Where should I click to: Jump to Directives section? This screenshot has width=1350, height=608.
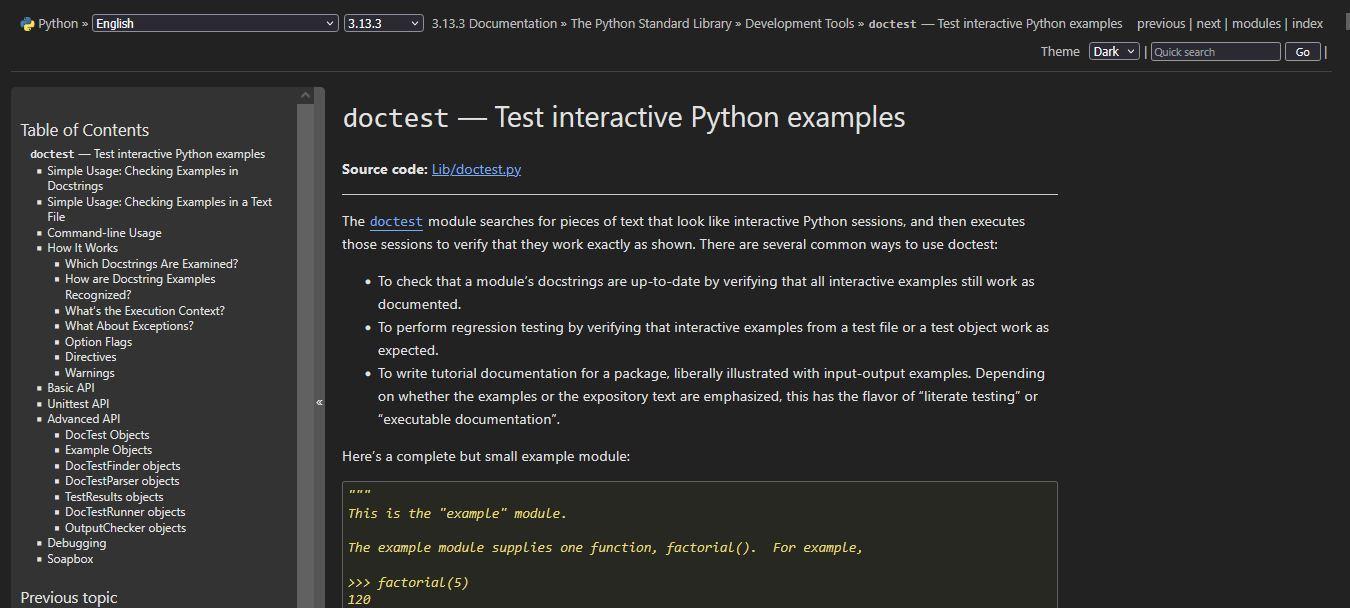[90, 357]
